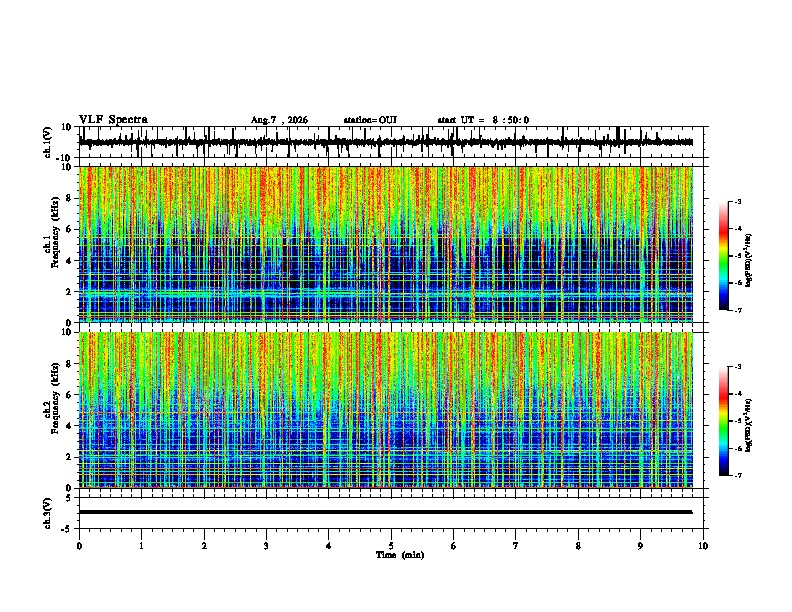Click the '2' tick on the time axis
Image resolution: width=792 pixels, height=612 pixels.
coord(204,546)
